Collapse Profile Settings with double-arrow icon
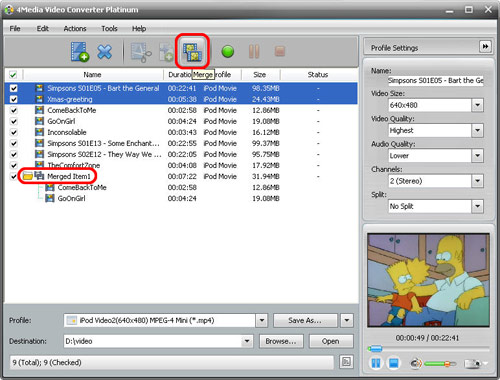Image resolution: width=500 pixels, height=380 pixels. tap(485, 46)
